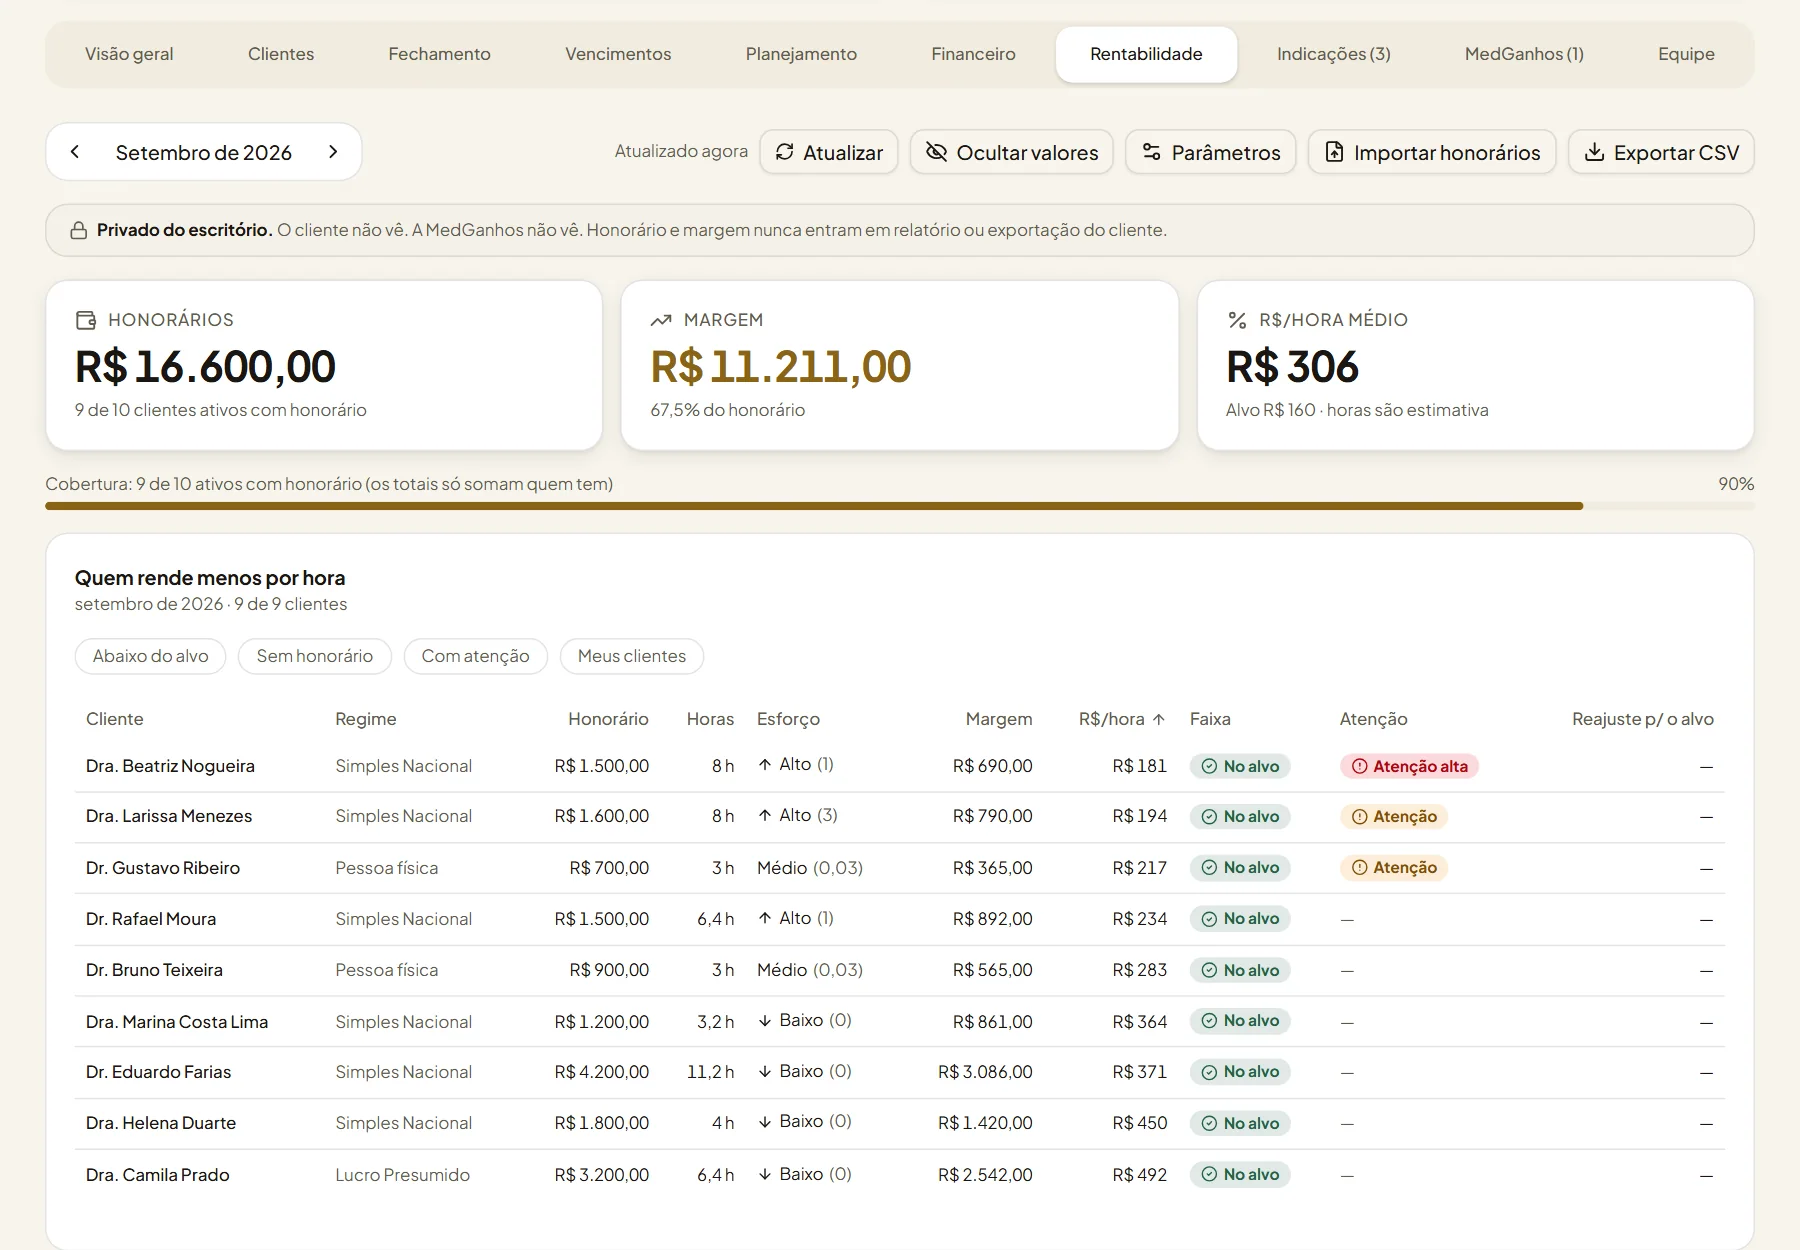This screenshot has width=1800, height=1250.
Task: Go to previous month with left chevron
Action: (75, 152)
